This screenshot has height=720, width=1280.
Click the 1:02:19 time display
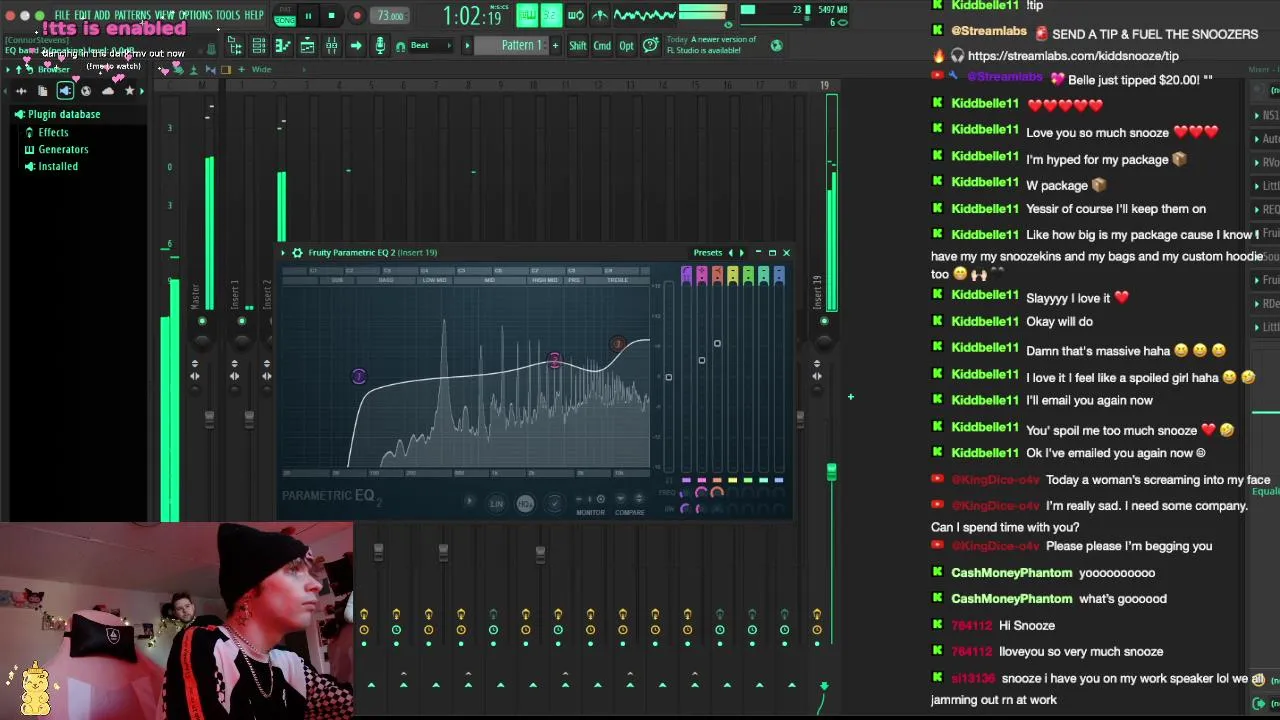(x=473, y=16)
